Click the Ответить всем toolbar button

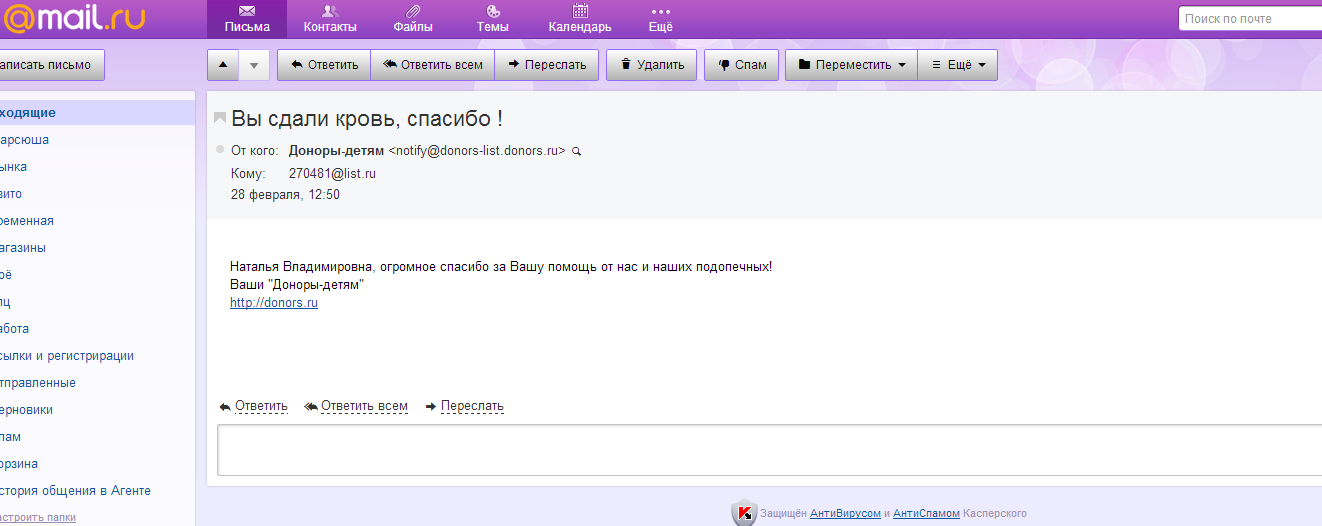pos(432,65)
